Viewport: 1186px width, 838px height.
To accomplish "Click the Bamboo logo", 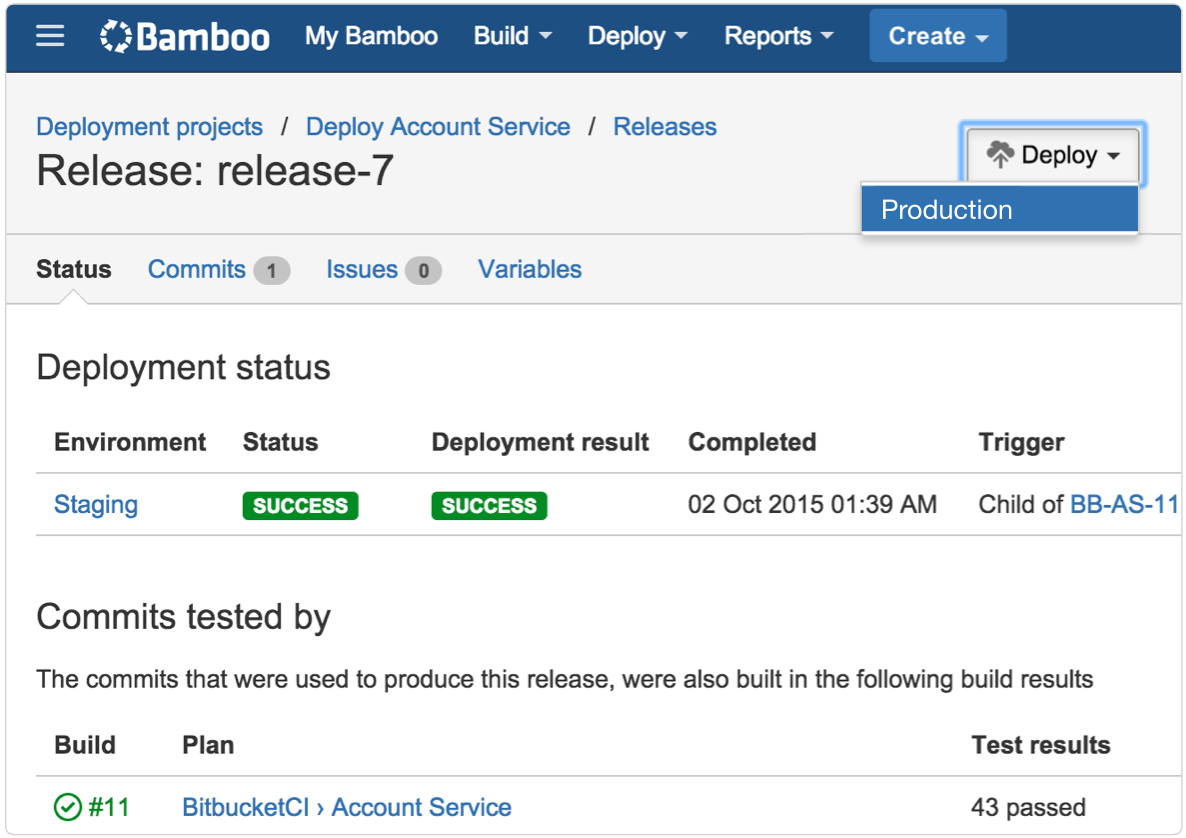I will [x=185, y=37].
